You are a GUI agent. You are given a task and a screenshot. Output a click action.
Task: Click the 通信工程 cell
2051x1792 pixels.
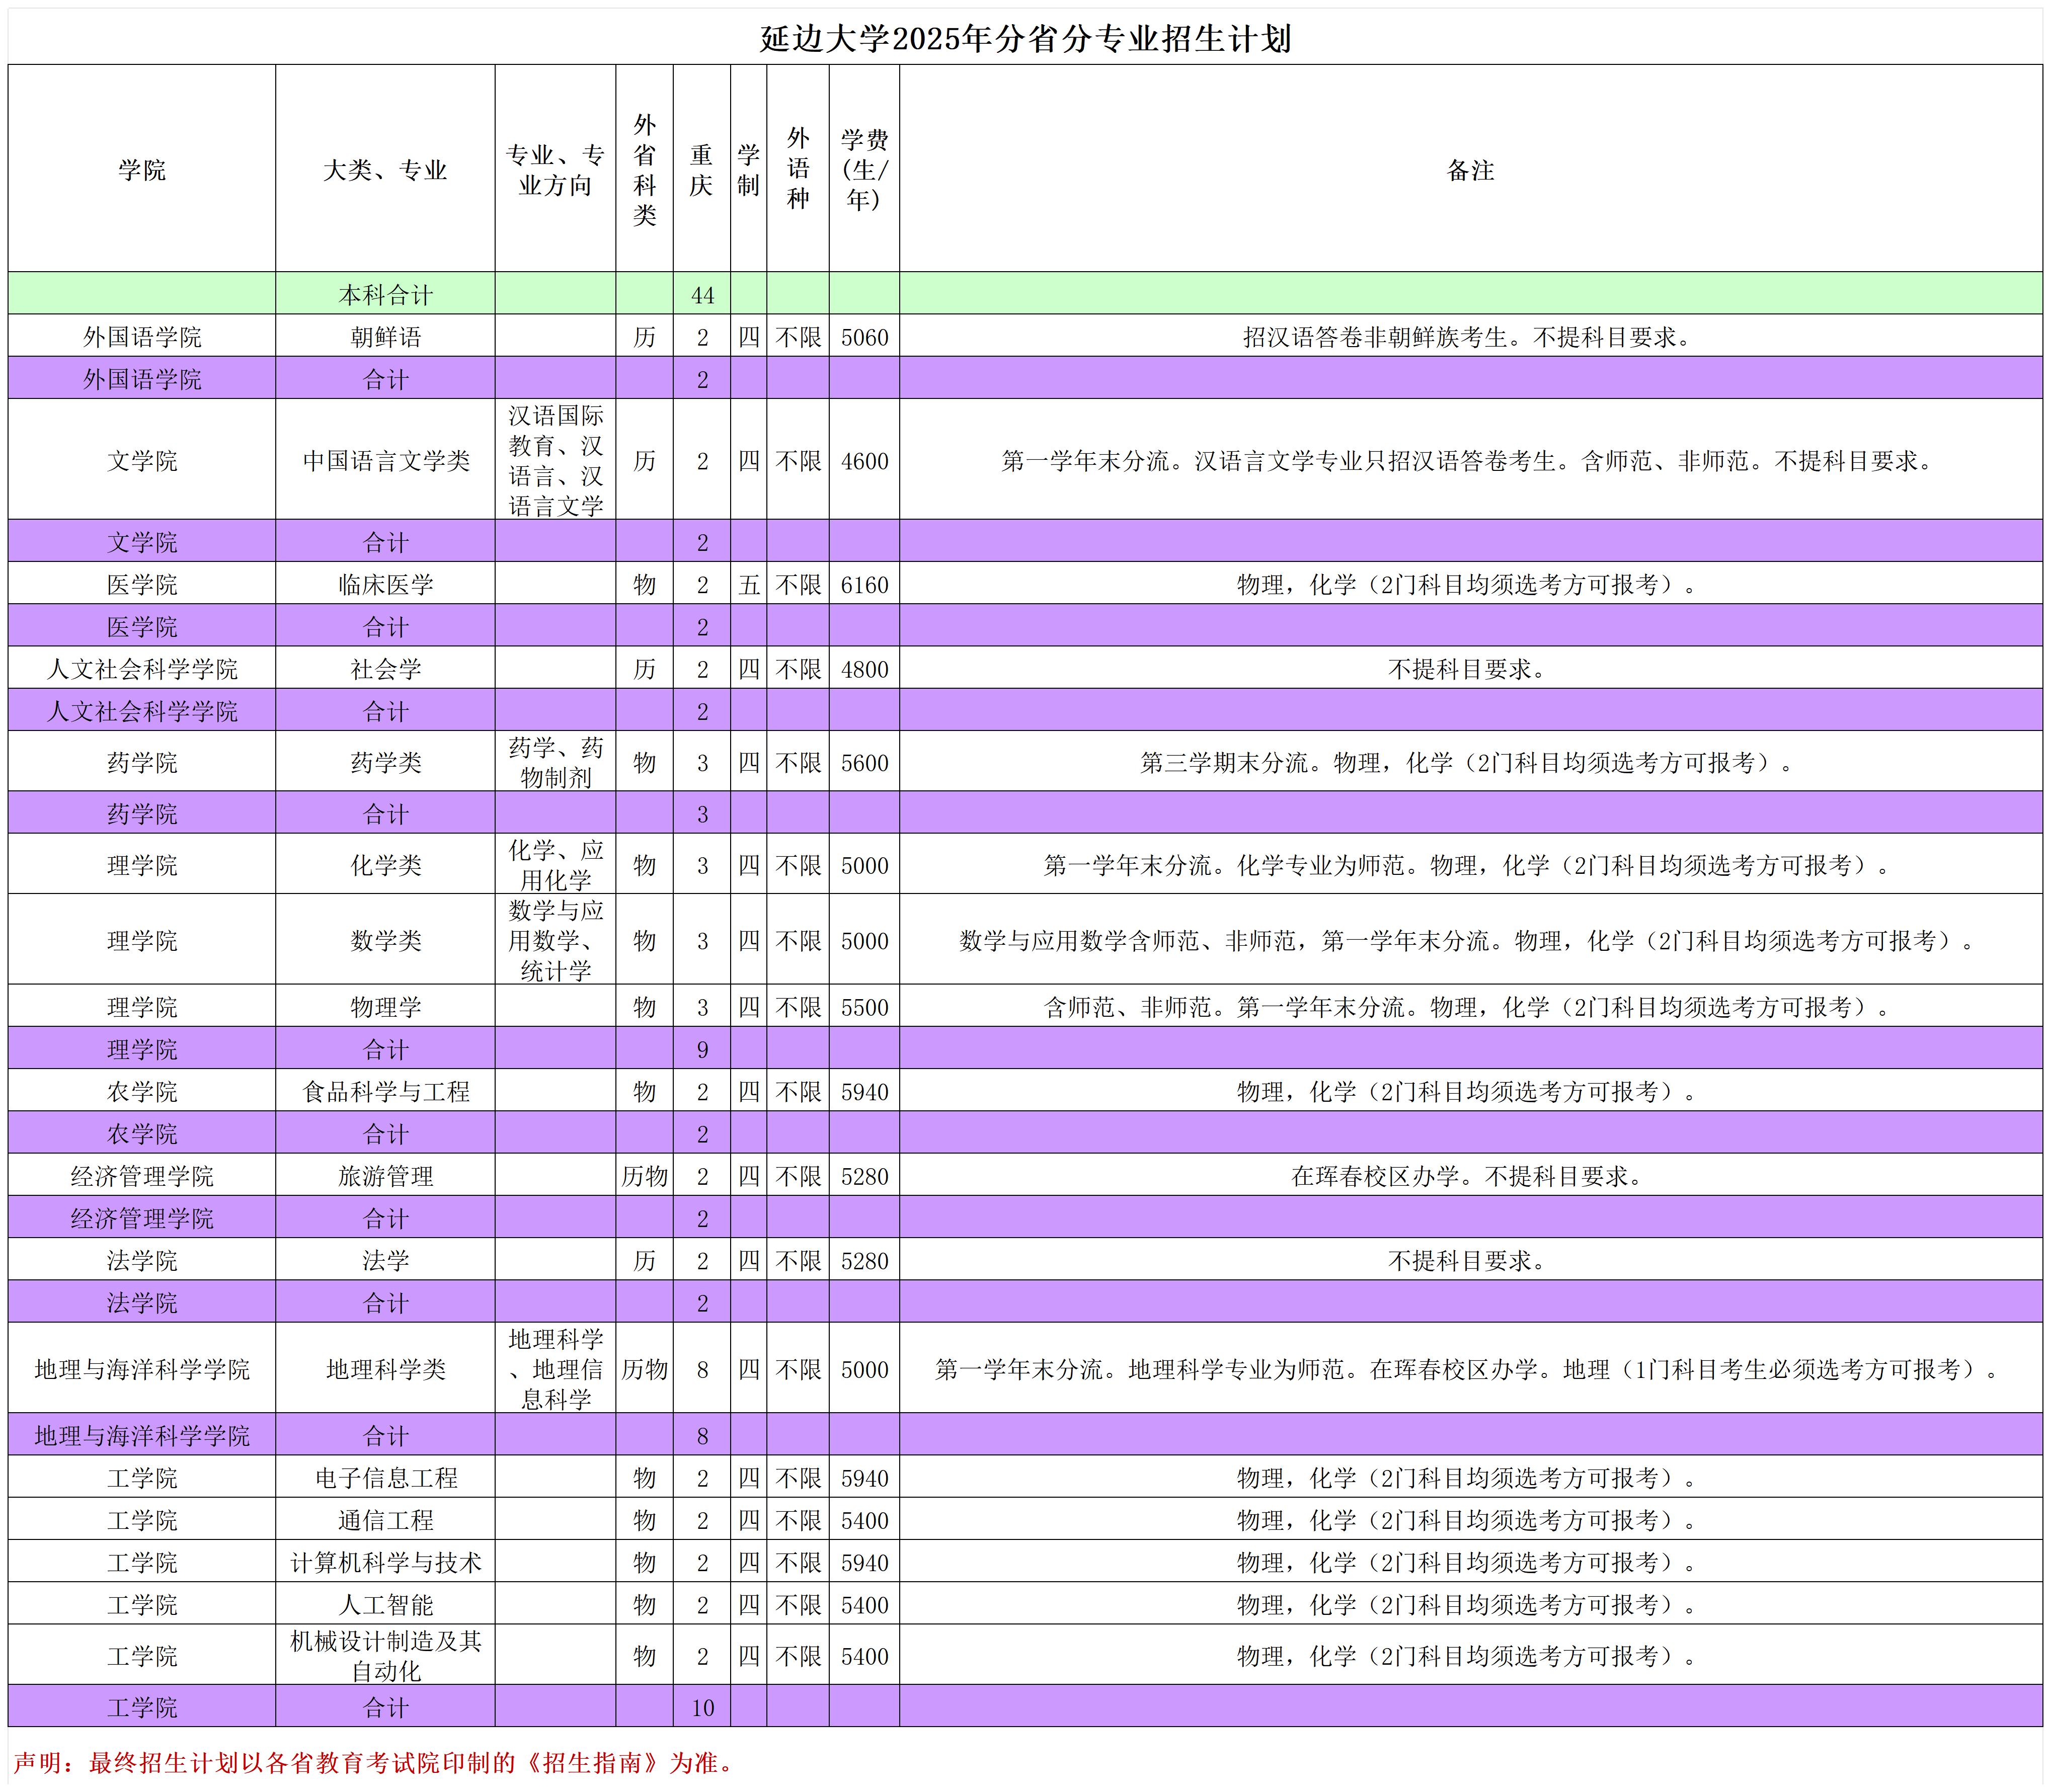point(385,1519)
